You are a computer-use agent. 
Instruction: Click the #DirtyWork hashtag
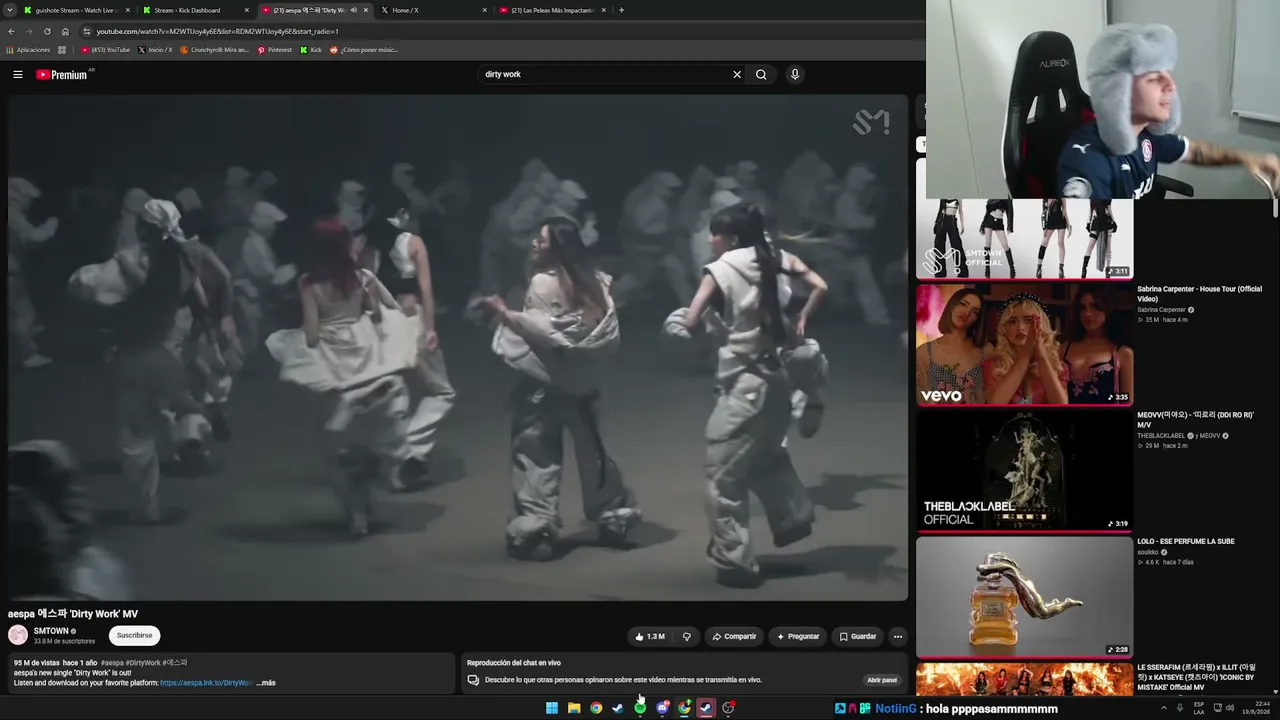click(x=144, y=663)
